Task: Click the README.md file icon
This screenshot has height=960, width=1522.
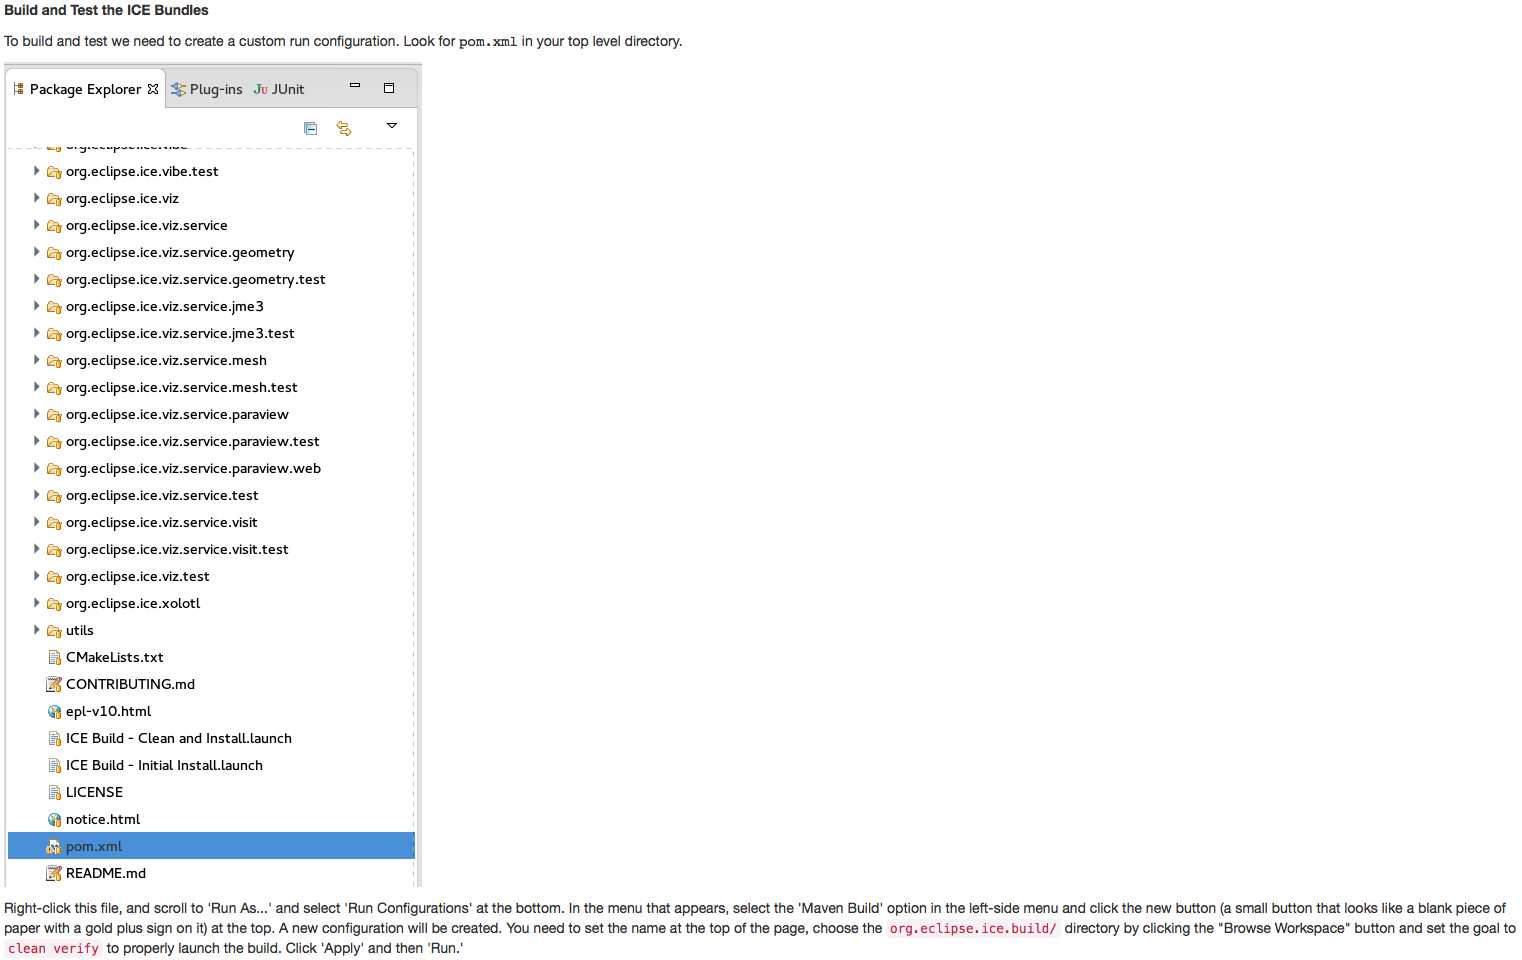Action: [x=54, y=873]
